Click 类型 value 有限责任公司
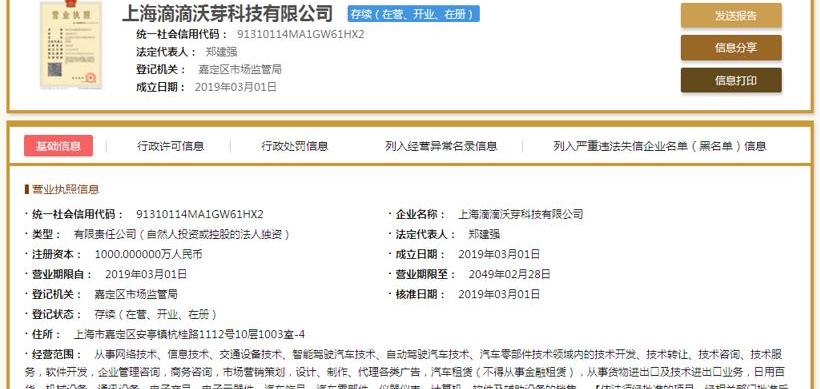 point(182,234)
